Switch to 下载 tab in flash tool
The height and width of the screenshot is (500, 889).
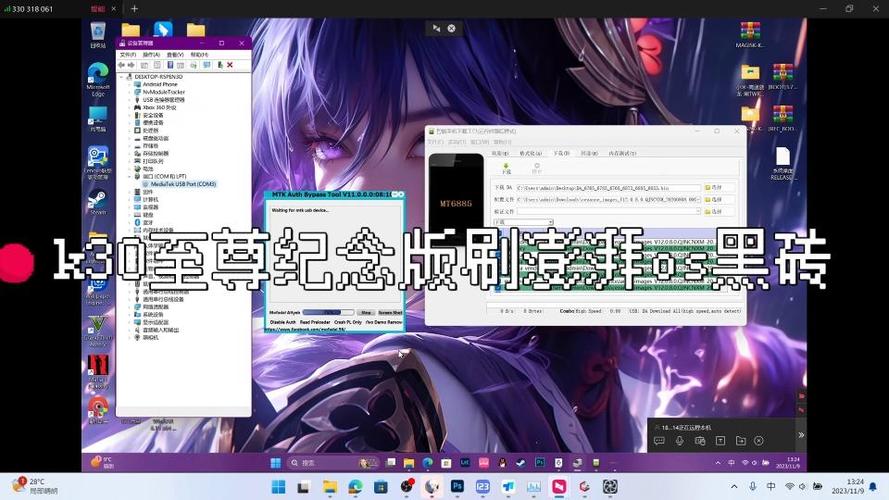point(561,154)
